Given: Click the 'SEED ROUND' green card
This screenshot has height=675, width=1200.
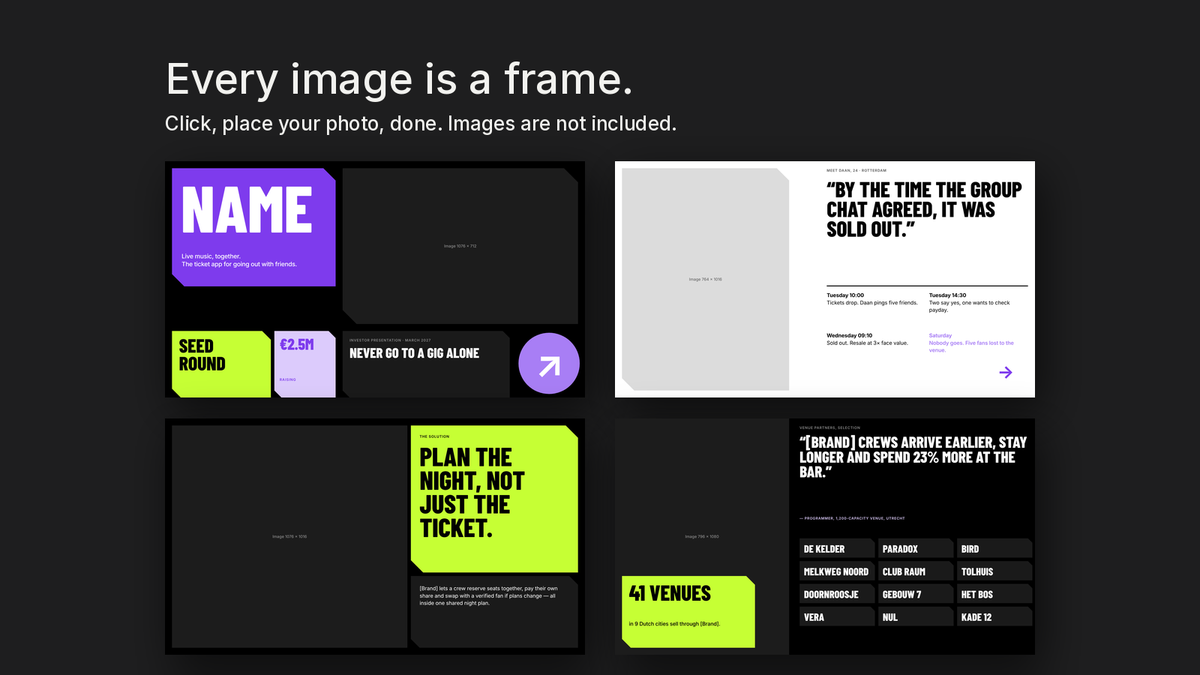Looking at the screenshot, I should click(x=221, y=364).
